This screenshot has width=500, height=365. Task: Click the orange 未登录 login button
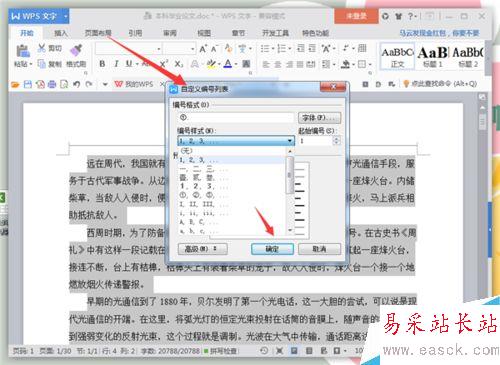tap(356, 16)
